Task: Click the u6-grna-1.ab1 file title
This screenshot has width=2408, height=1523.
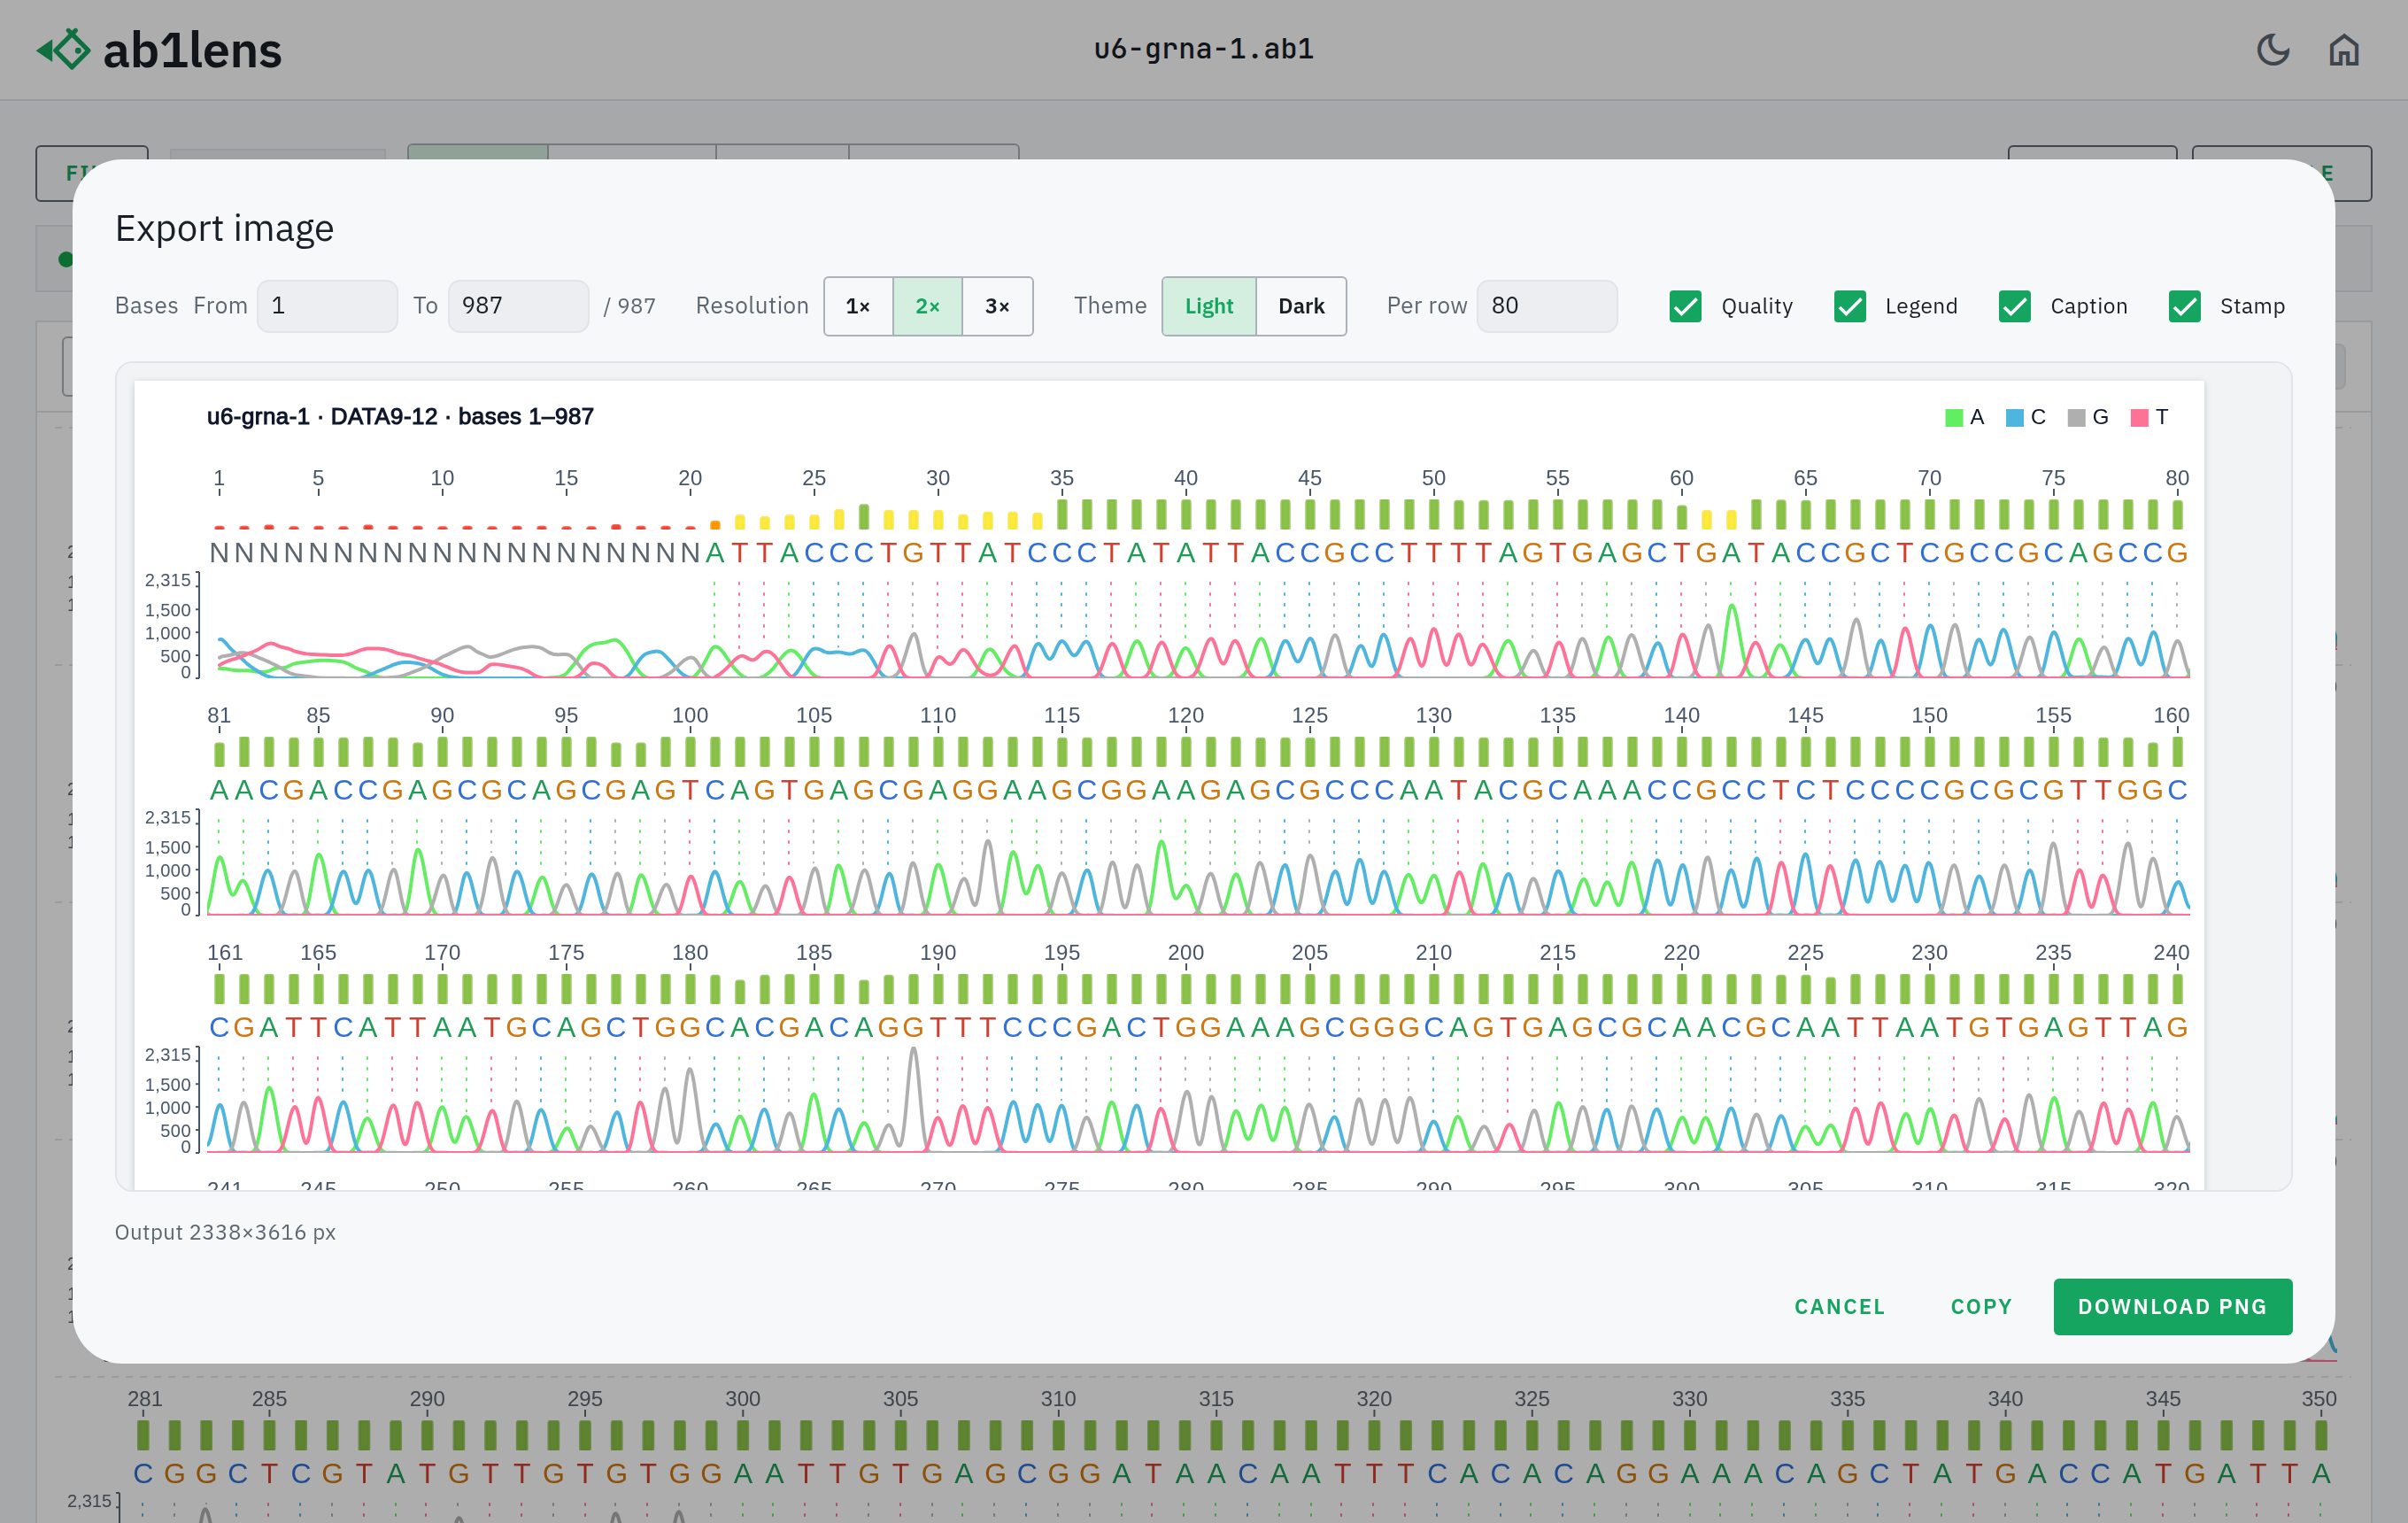Action: pyautogui.click(x=1203, y=49)
